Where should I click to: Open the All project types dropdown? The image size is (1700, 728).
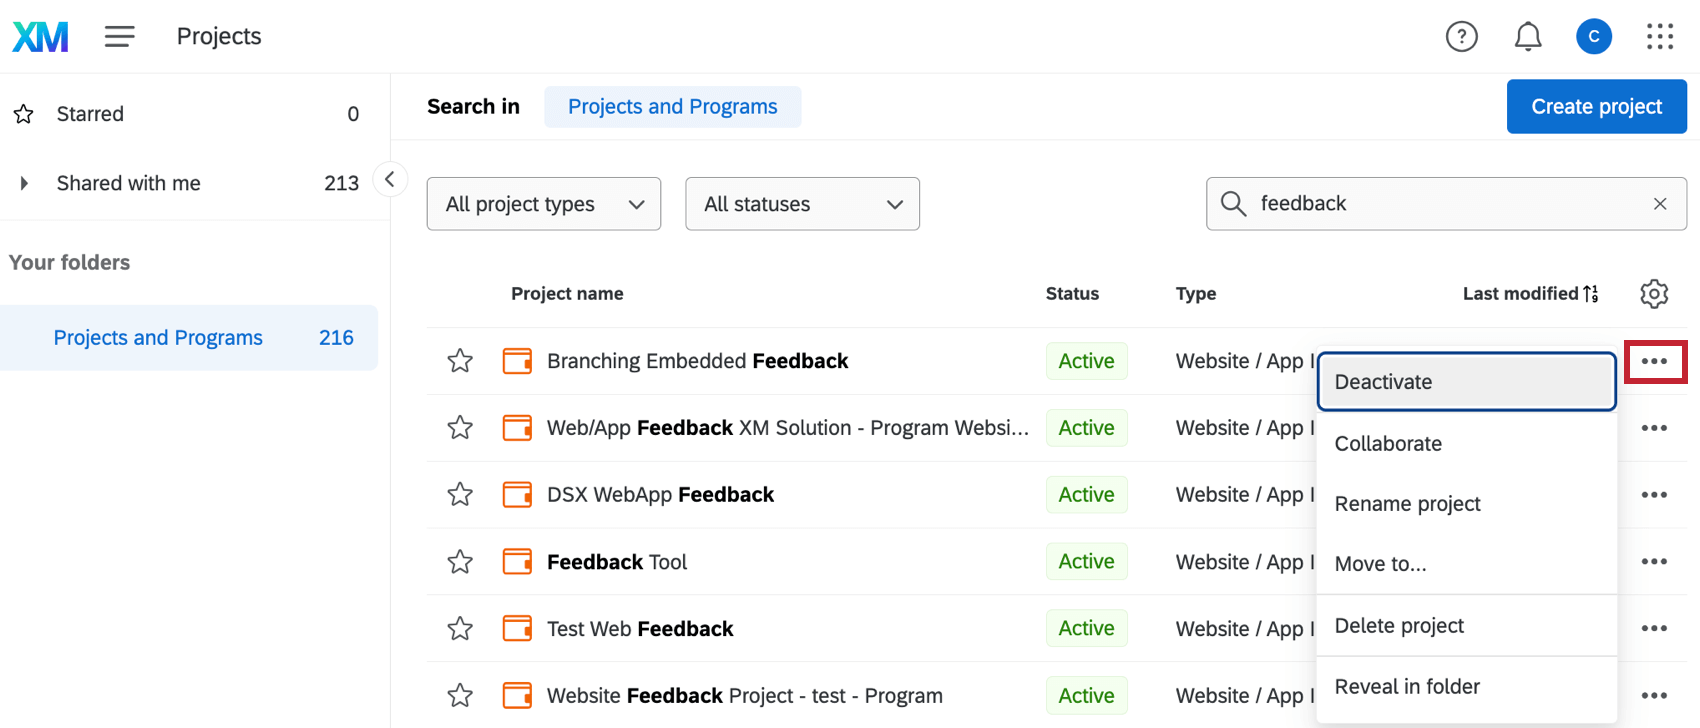coord(543,204)
